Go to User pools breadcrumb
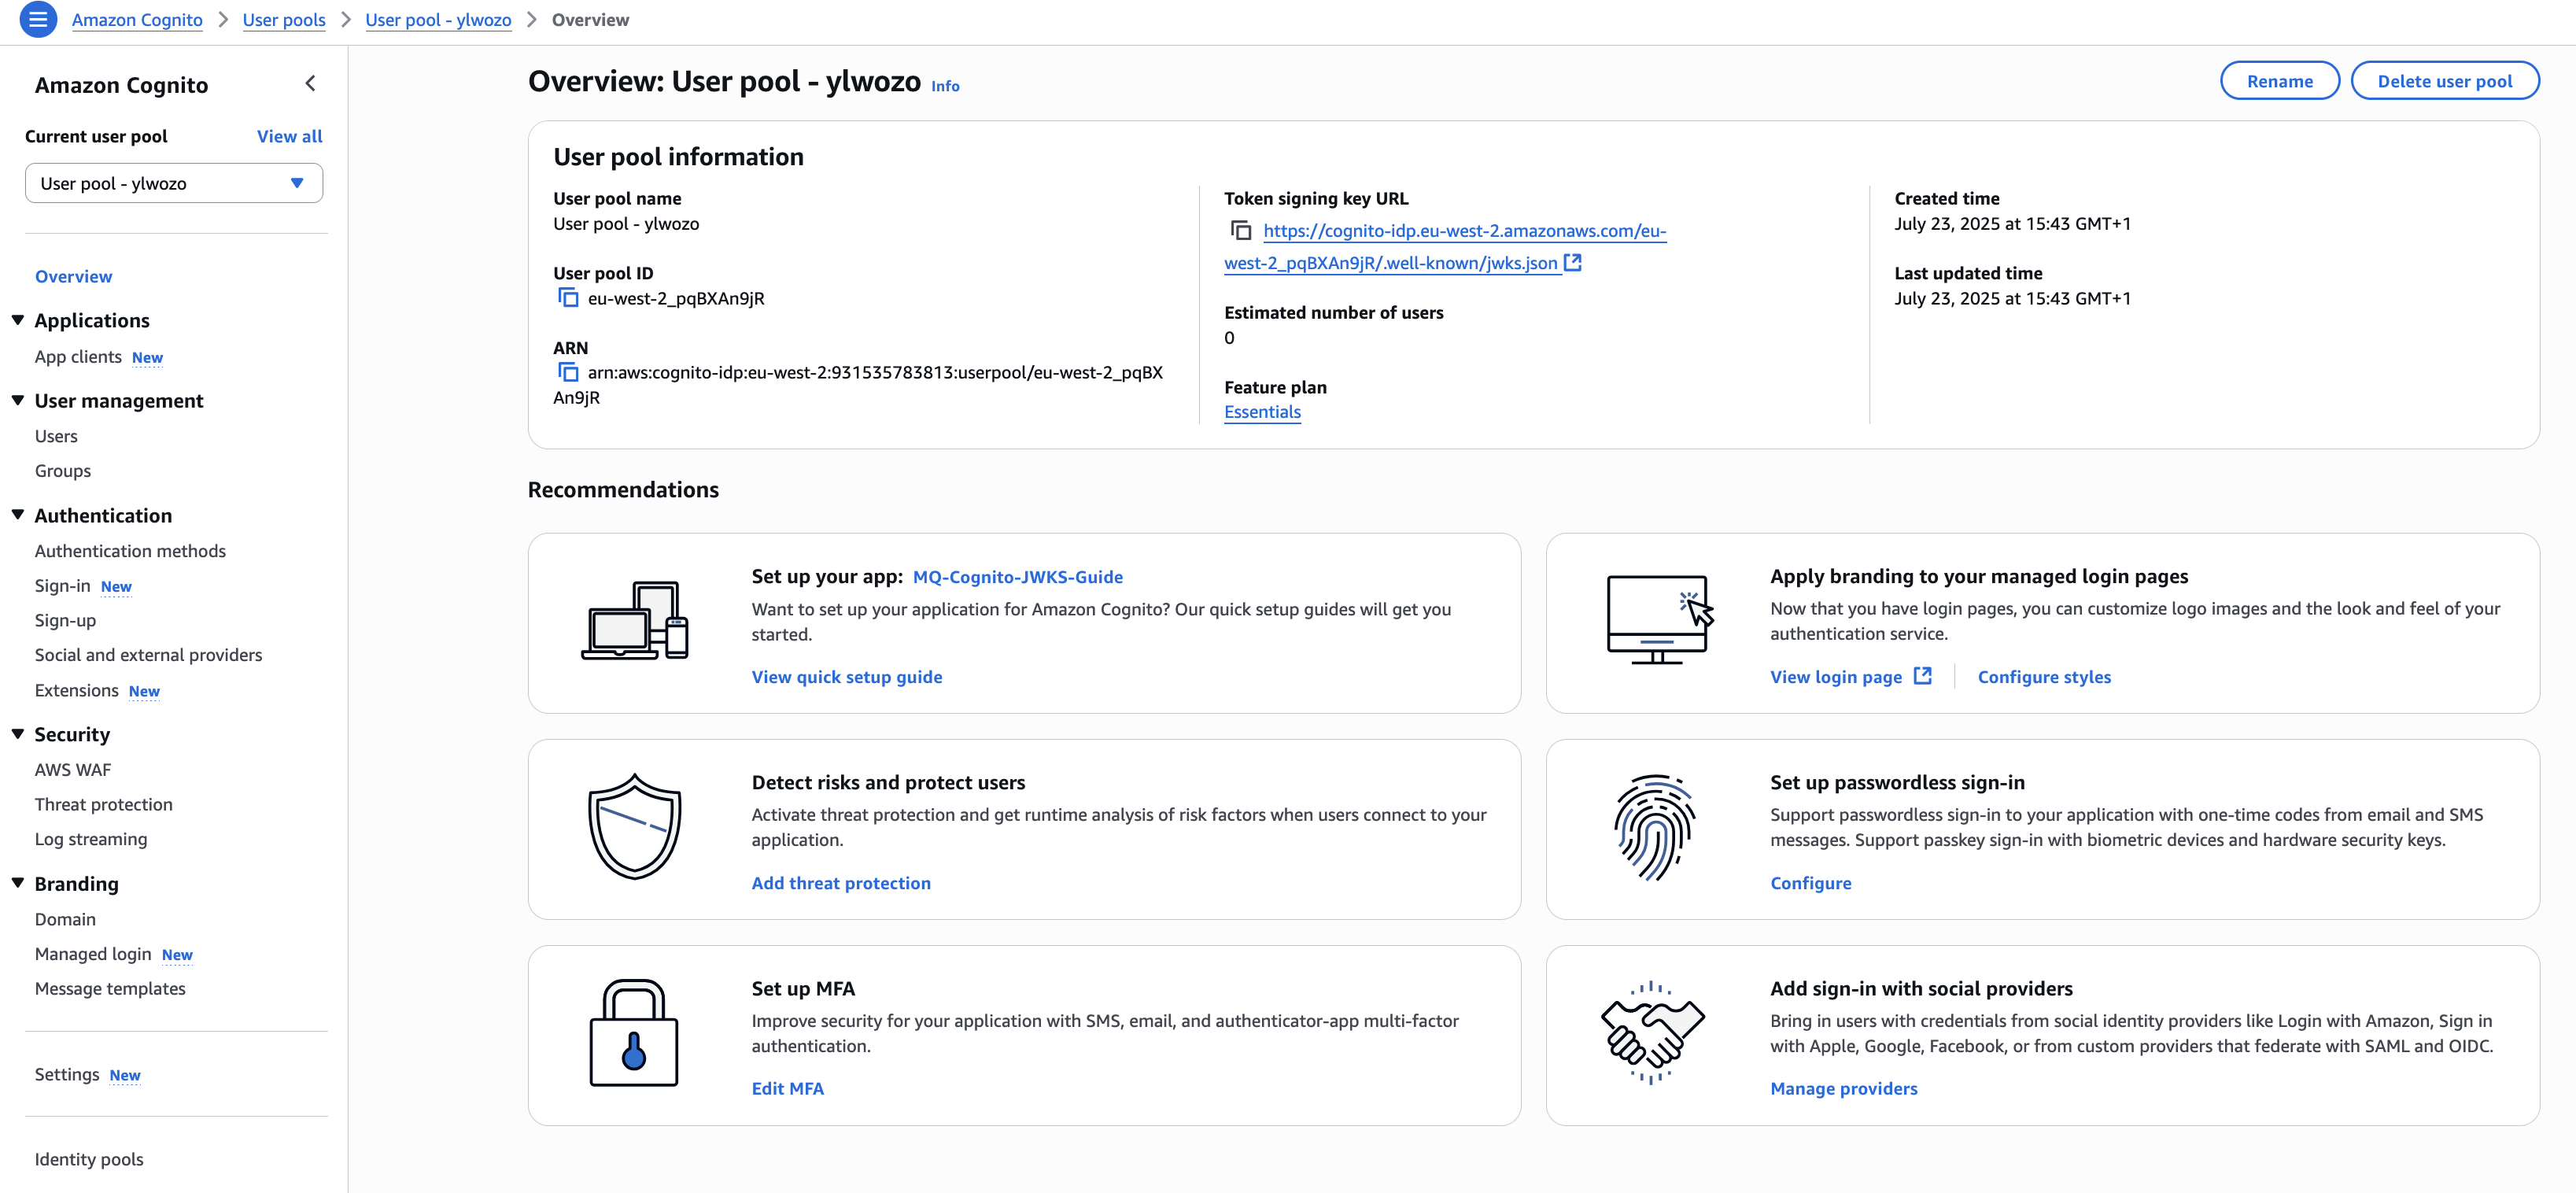Screen dimensions: 2576x1193 click(x=284, y=20)
